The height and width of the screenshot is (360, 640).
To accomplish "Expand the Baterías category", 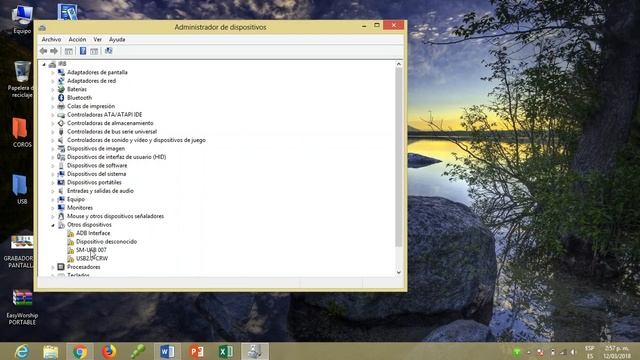I will coord(53,89).
